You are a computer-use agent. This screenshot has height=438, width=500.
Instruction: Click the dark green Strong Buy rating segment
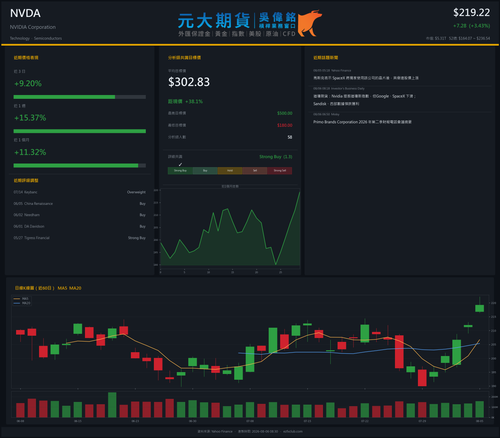tap(180, 171)
